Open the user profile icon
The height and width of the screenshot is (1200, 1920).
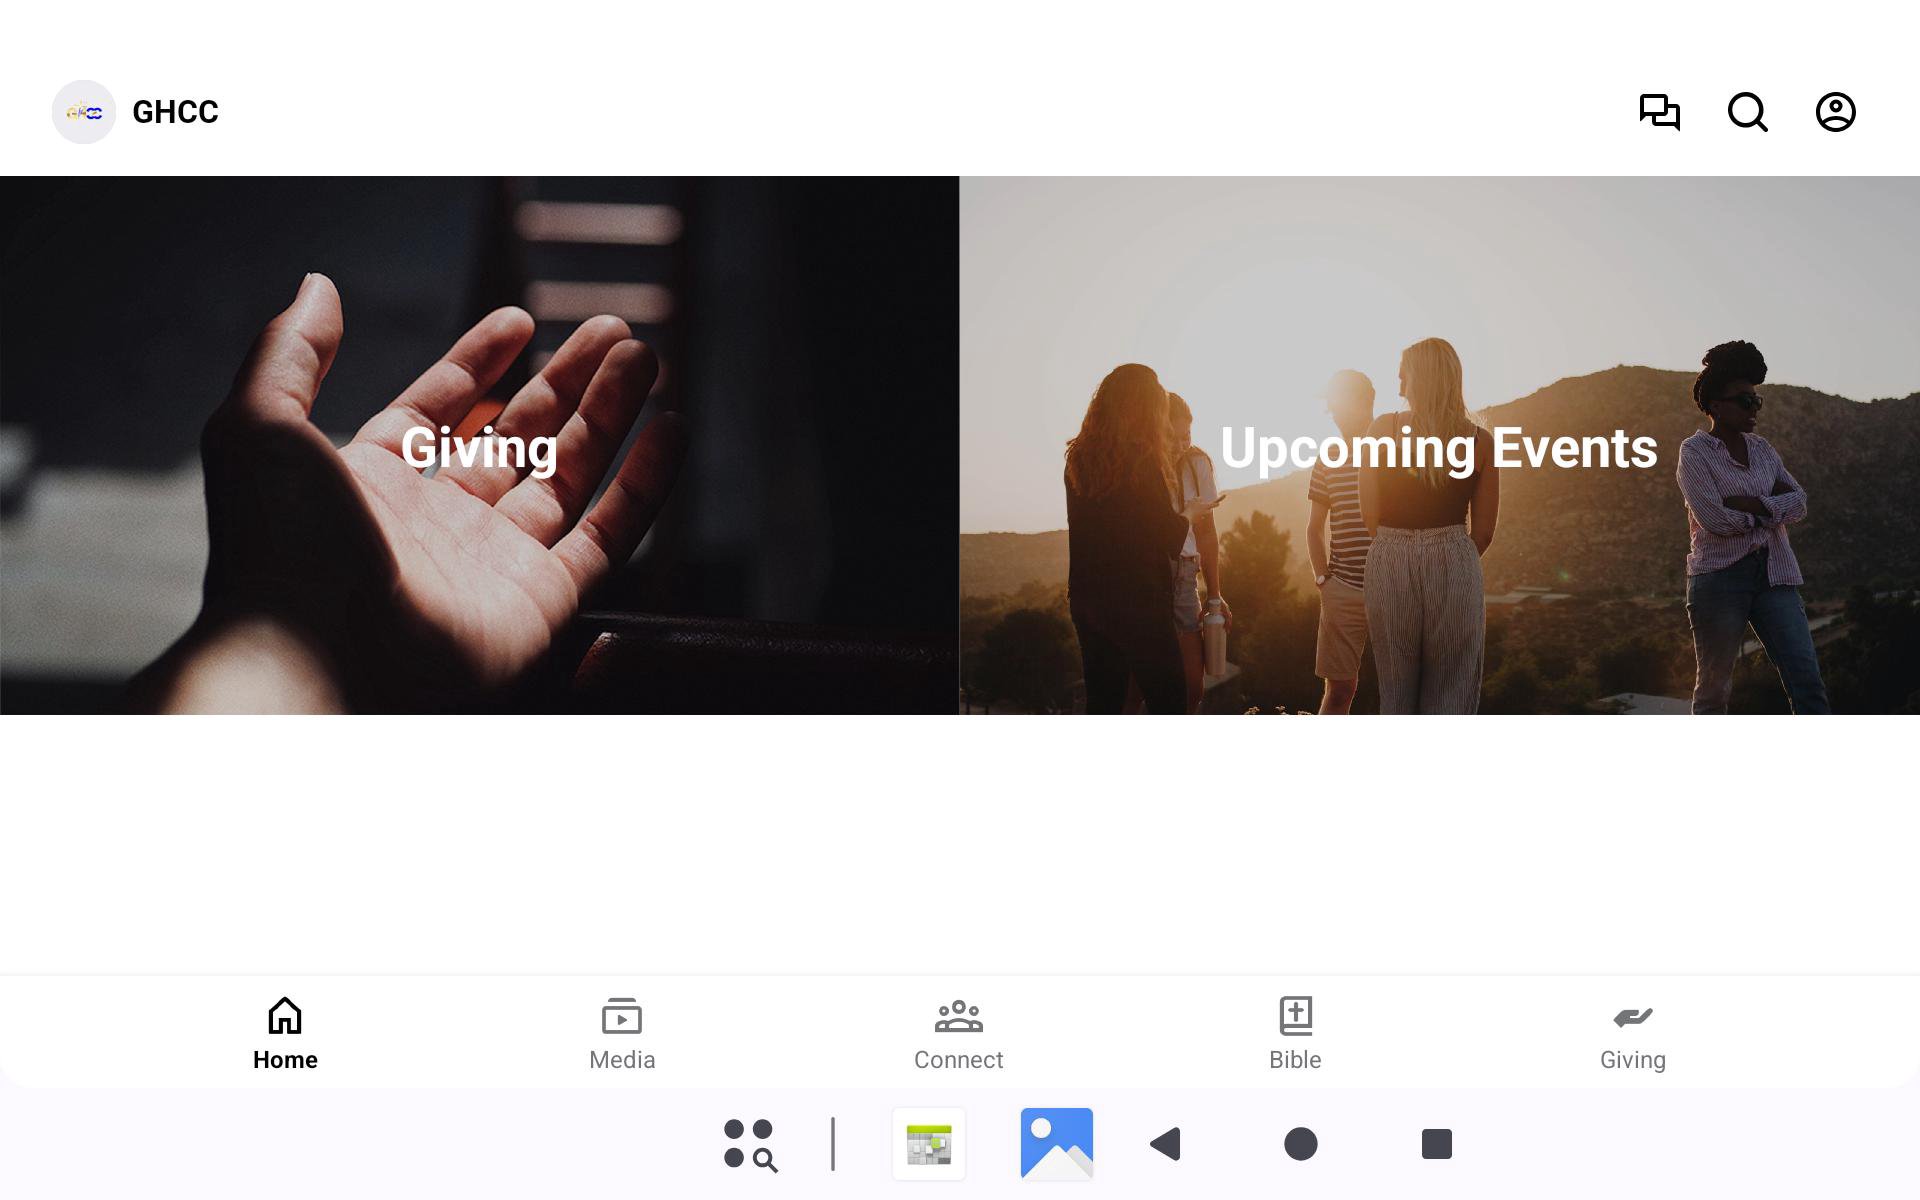click(1835, 112)
